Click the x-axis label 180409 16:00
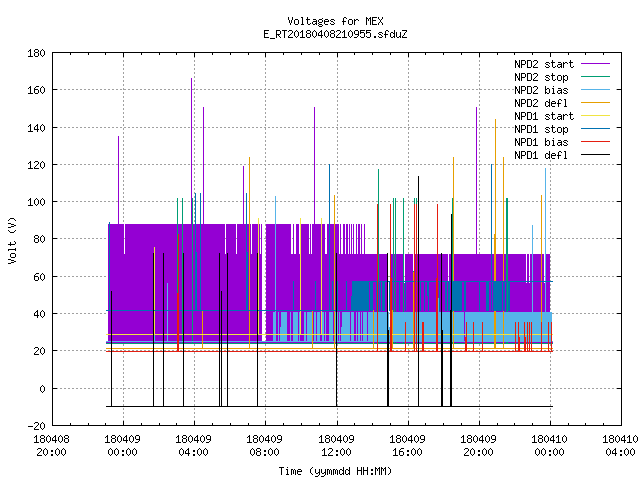The width and height of the screenshot is (640, 480). point(407,446)
